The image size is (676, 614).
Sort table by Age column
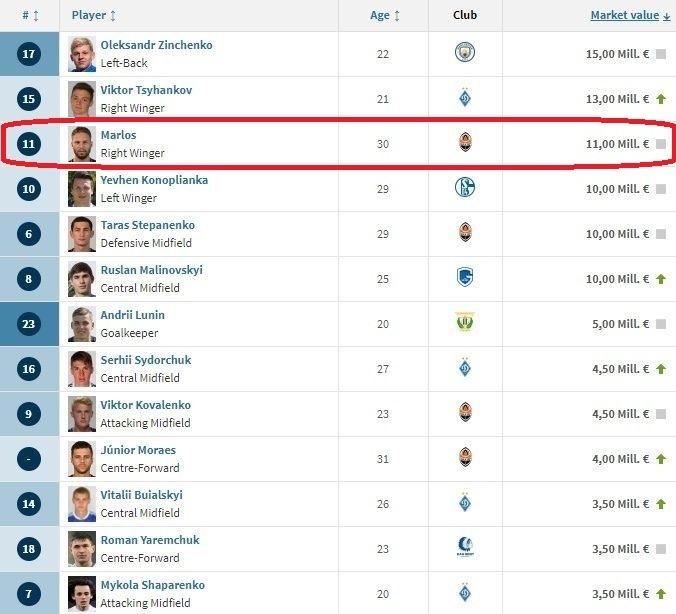tap(385, 15)
